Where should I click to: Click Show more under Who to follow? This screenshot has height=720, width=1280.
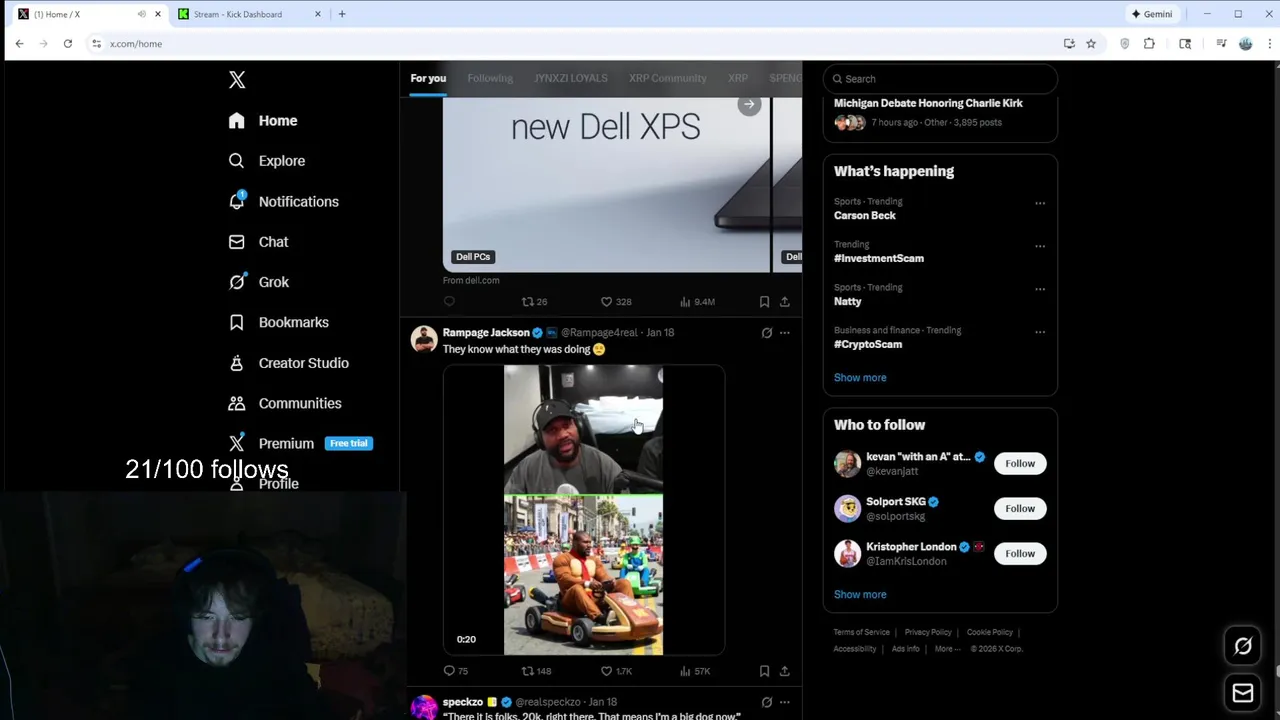click(860, 594)
